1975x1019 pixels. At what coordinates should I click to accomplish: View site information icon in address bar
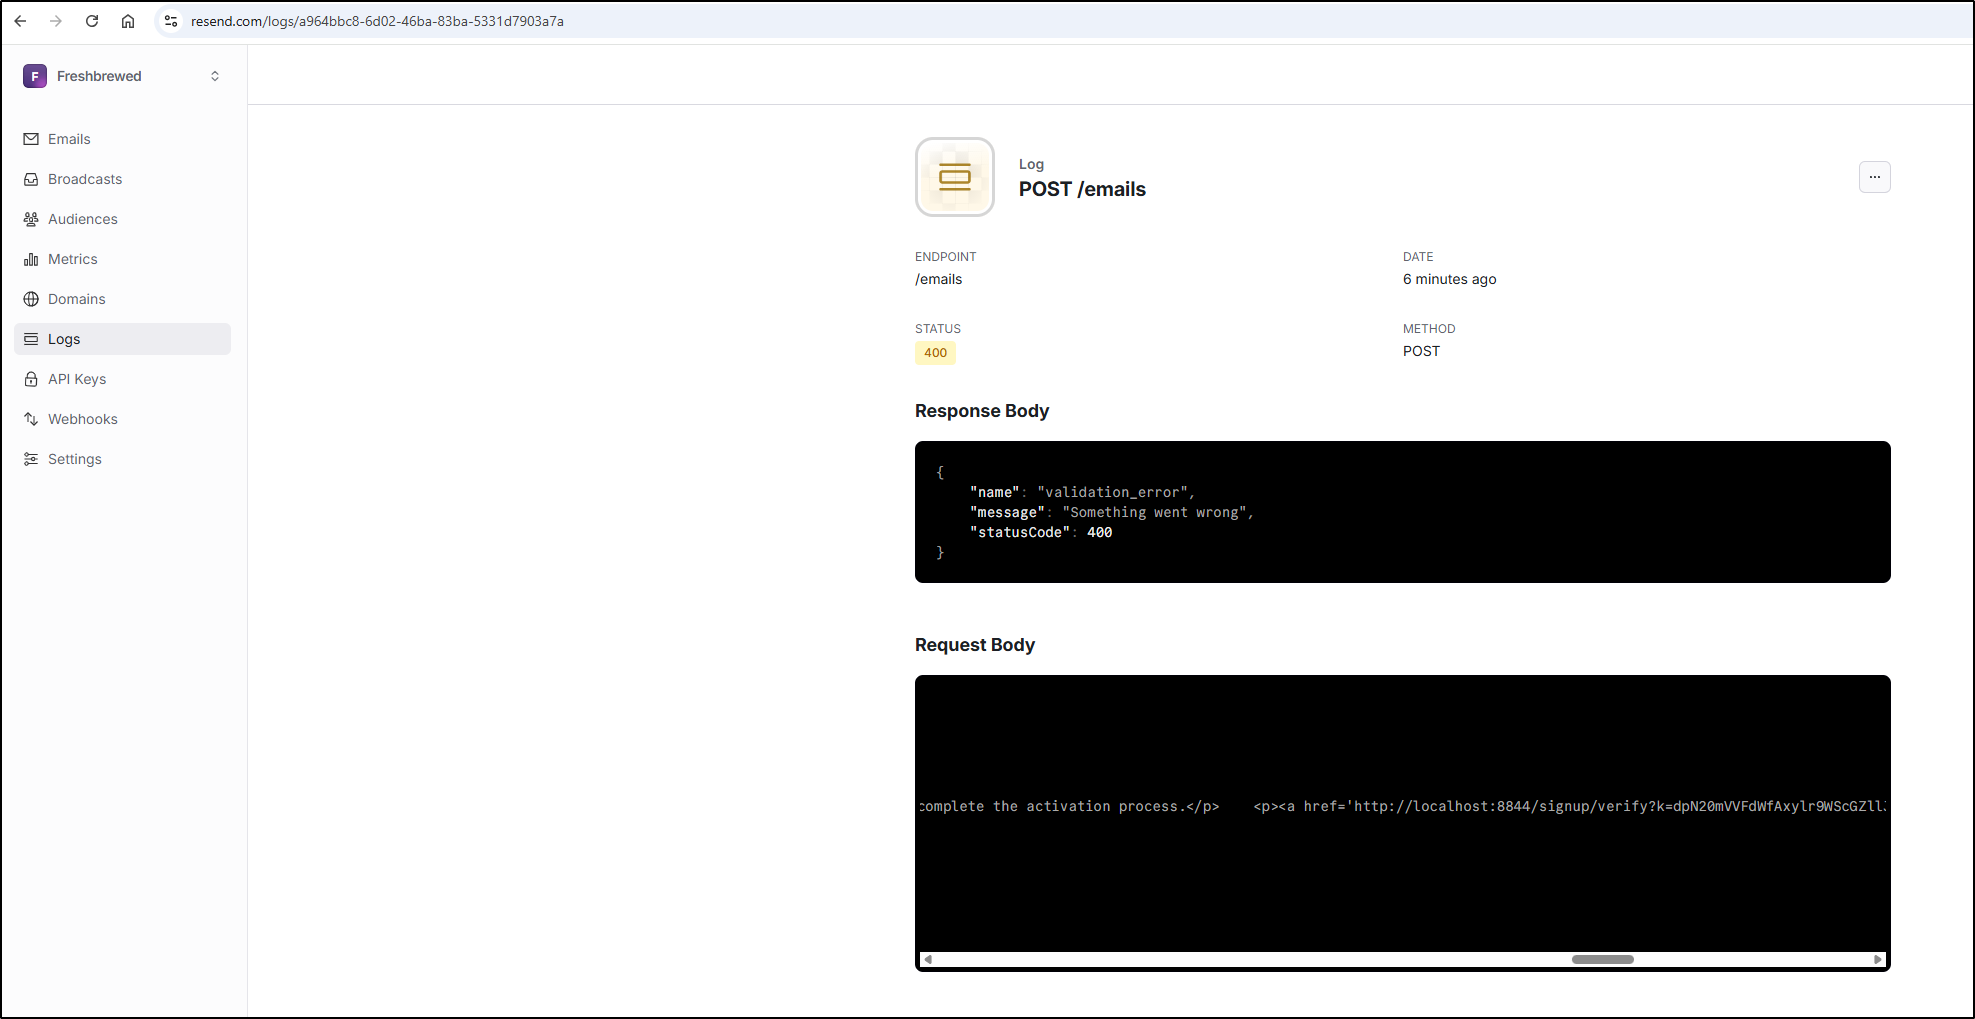(x=171, y=21)
